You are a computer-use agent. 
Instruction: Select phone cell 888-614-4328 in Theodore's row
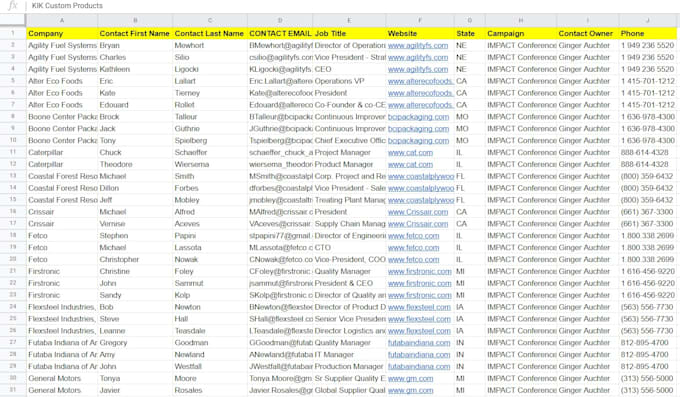pos(647,164)
